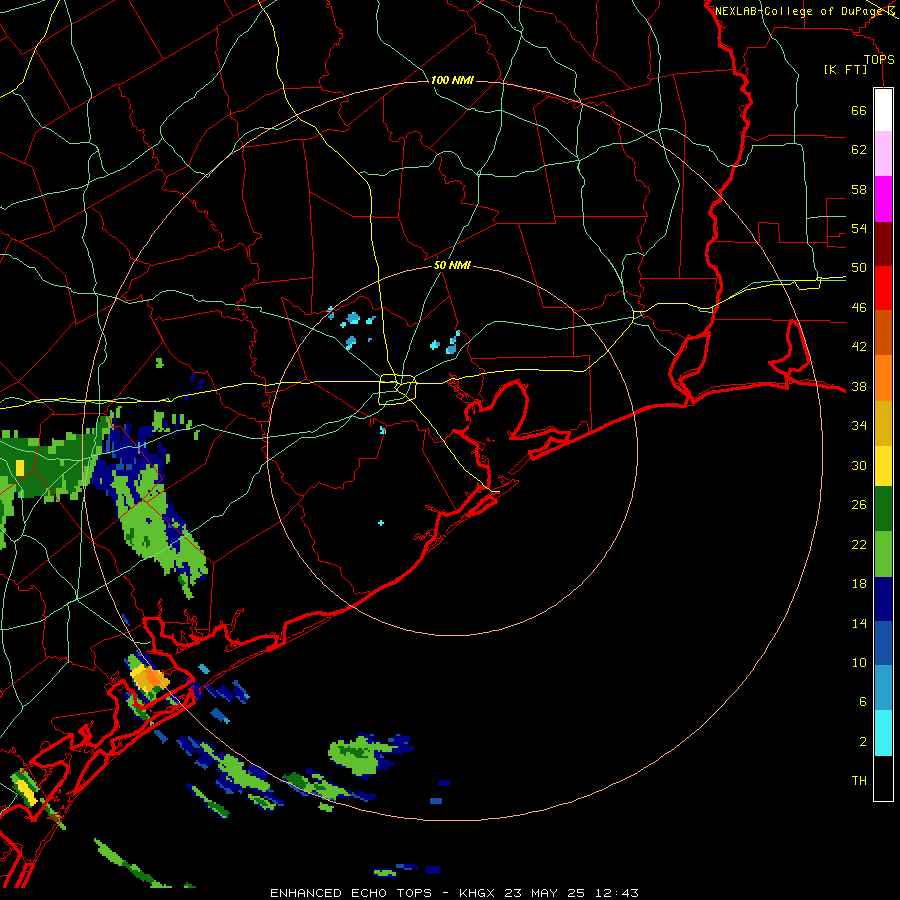The height and width of the screenshot is (900, 900).
Task: Click the 38 value on the legend
Action: click(859, 386)
